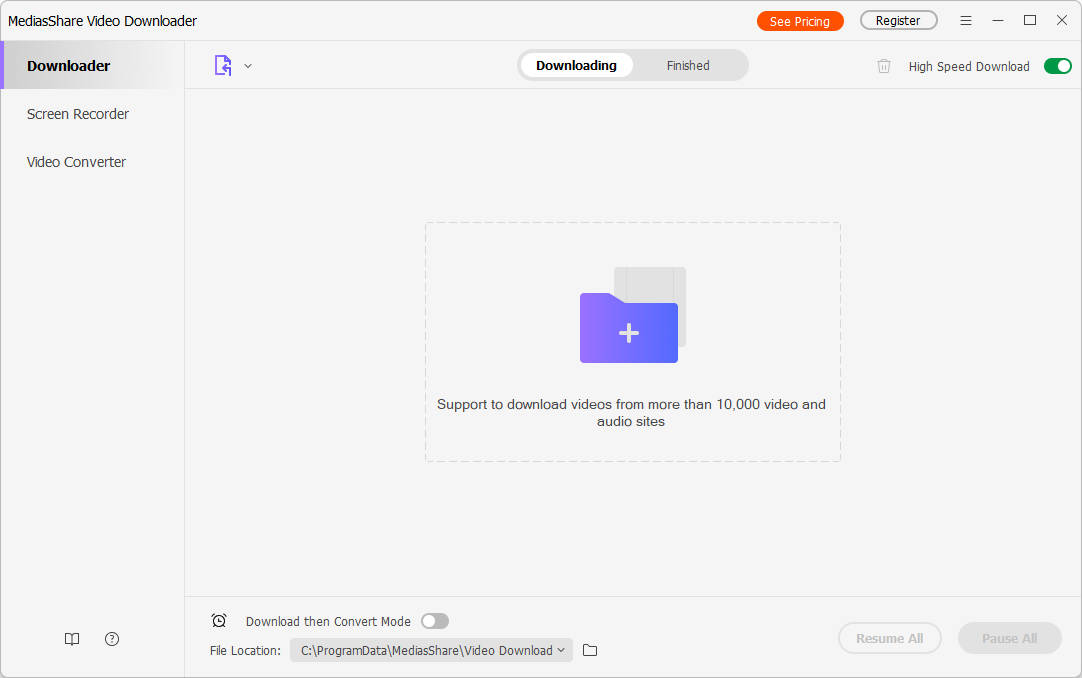This screenshot has height=678, width=1082.
Task: Click the paste URL download icon
Action: [222, 65]
